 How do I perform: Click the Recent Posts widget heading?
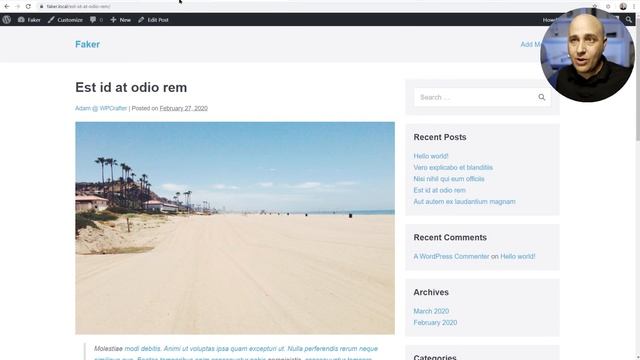(440, 137)
